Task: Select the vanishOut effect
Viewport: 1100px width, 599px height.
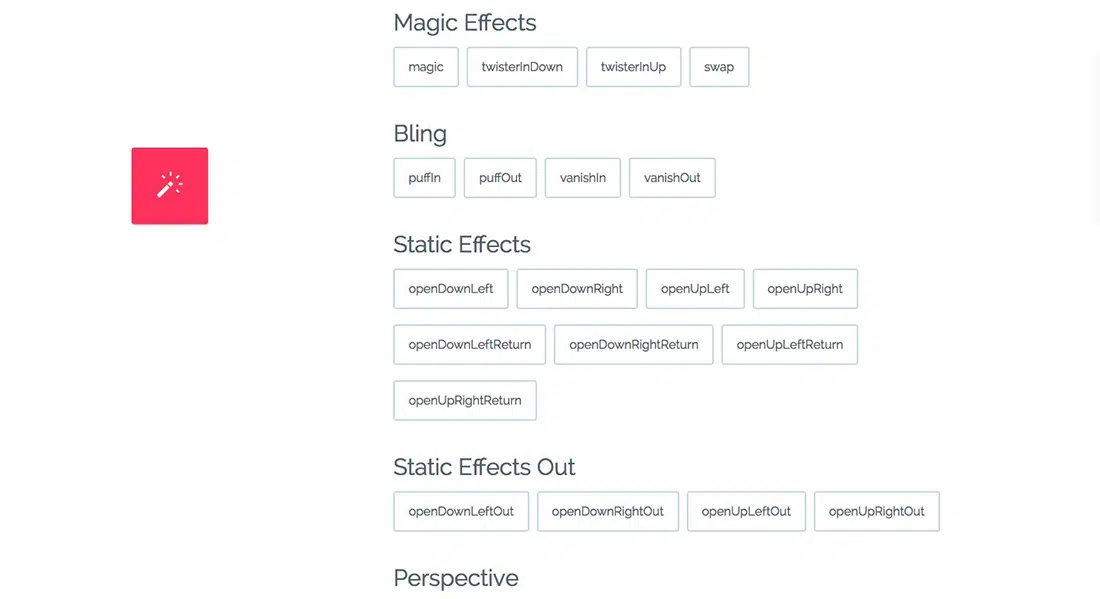Action: coord(672,178)
